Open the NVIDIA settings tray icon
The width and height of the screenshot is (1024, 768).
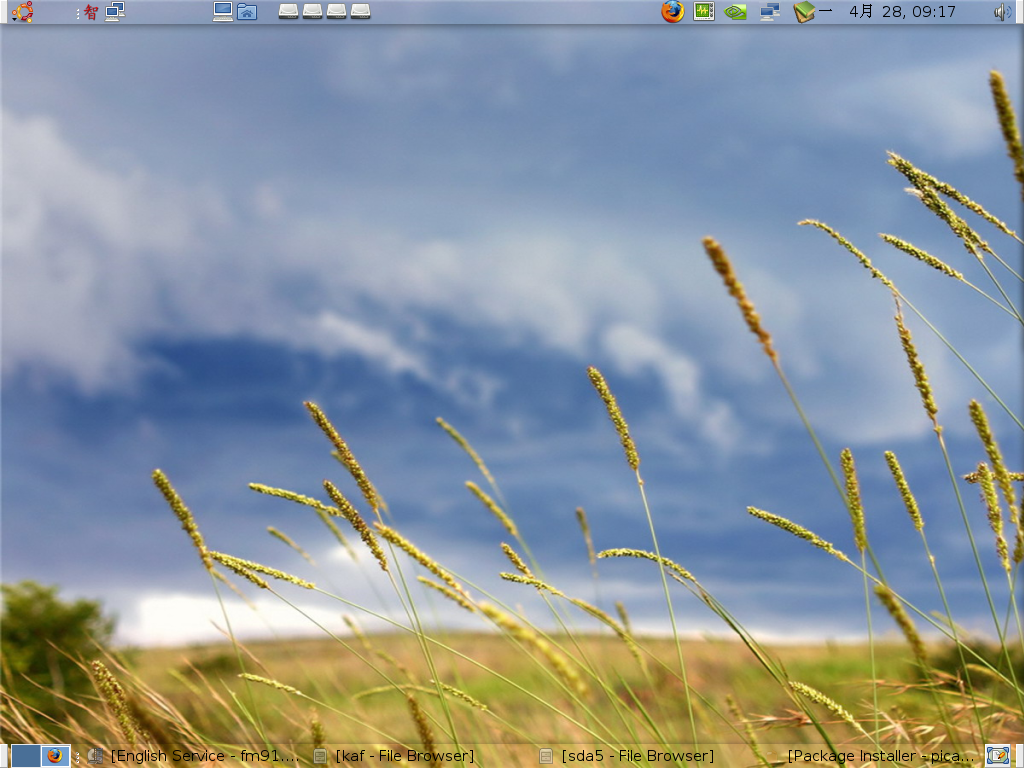coord(735,12)
